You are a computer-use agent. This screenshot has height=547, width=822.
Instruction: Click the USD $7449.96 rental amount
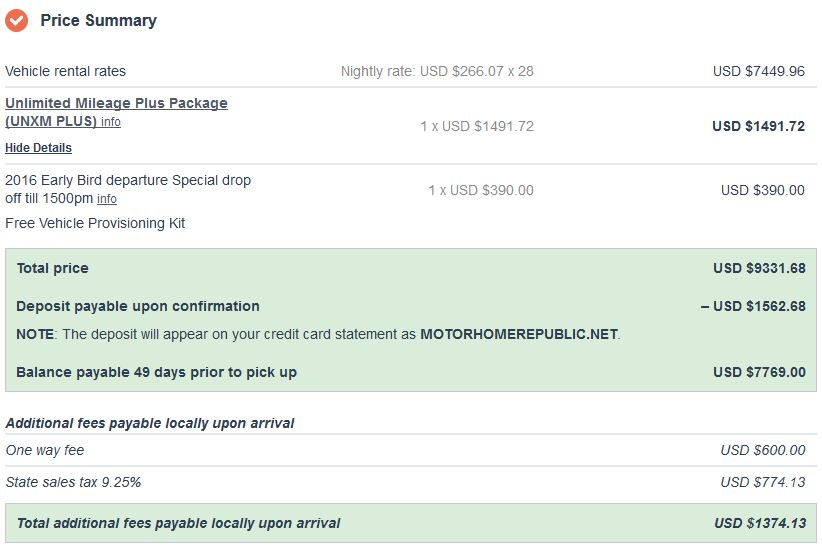coord(758,71)
